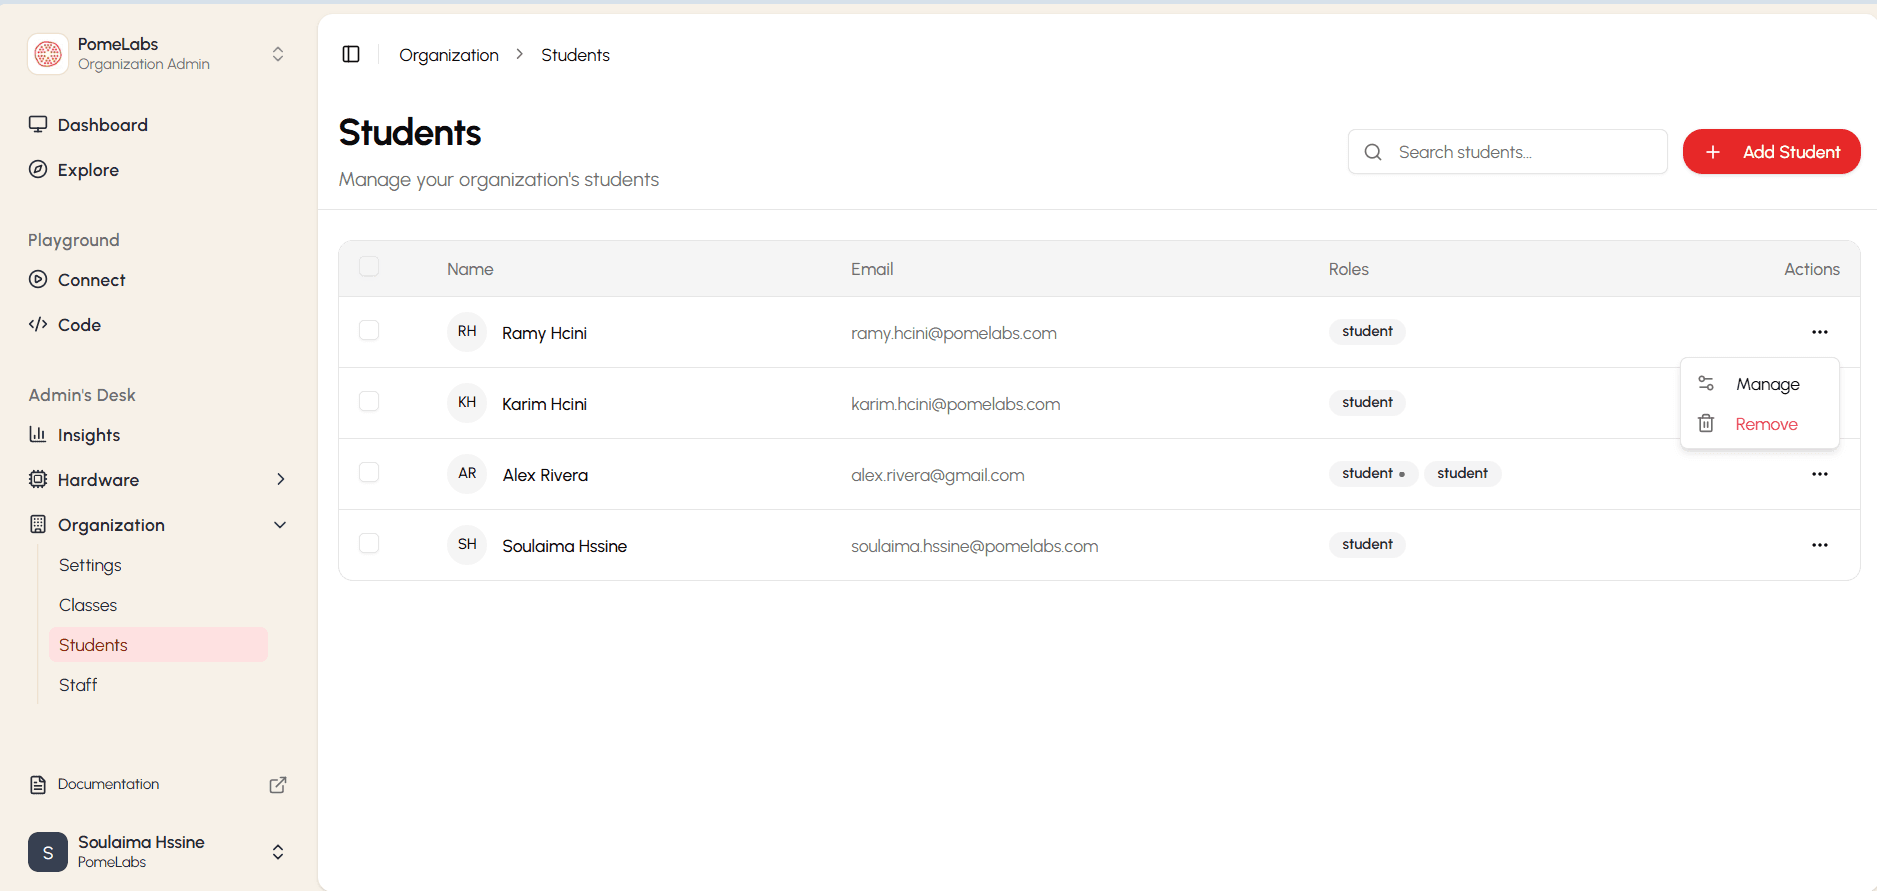Collapse the Organization section chevron
The height and width of the screenshot is (891, 1877).
[x=280, y=524]
